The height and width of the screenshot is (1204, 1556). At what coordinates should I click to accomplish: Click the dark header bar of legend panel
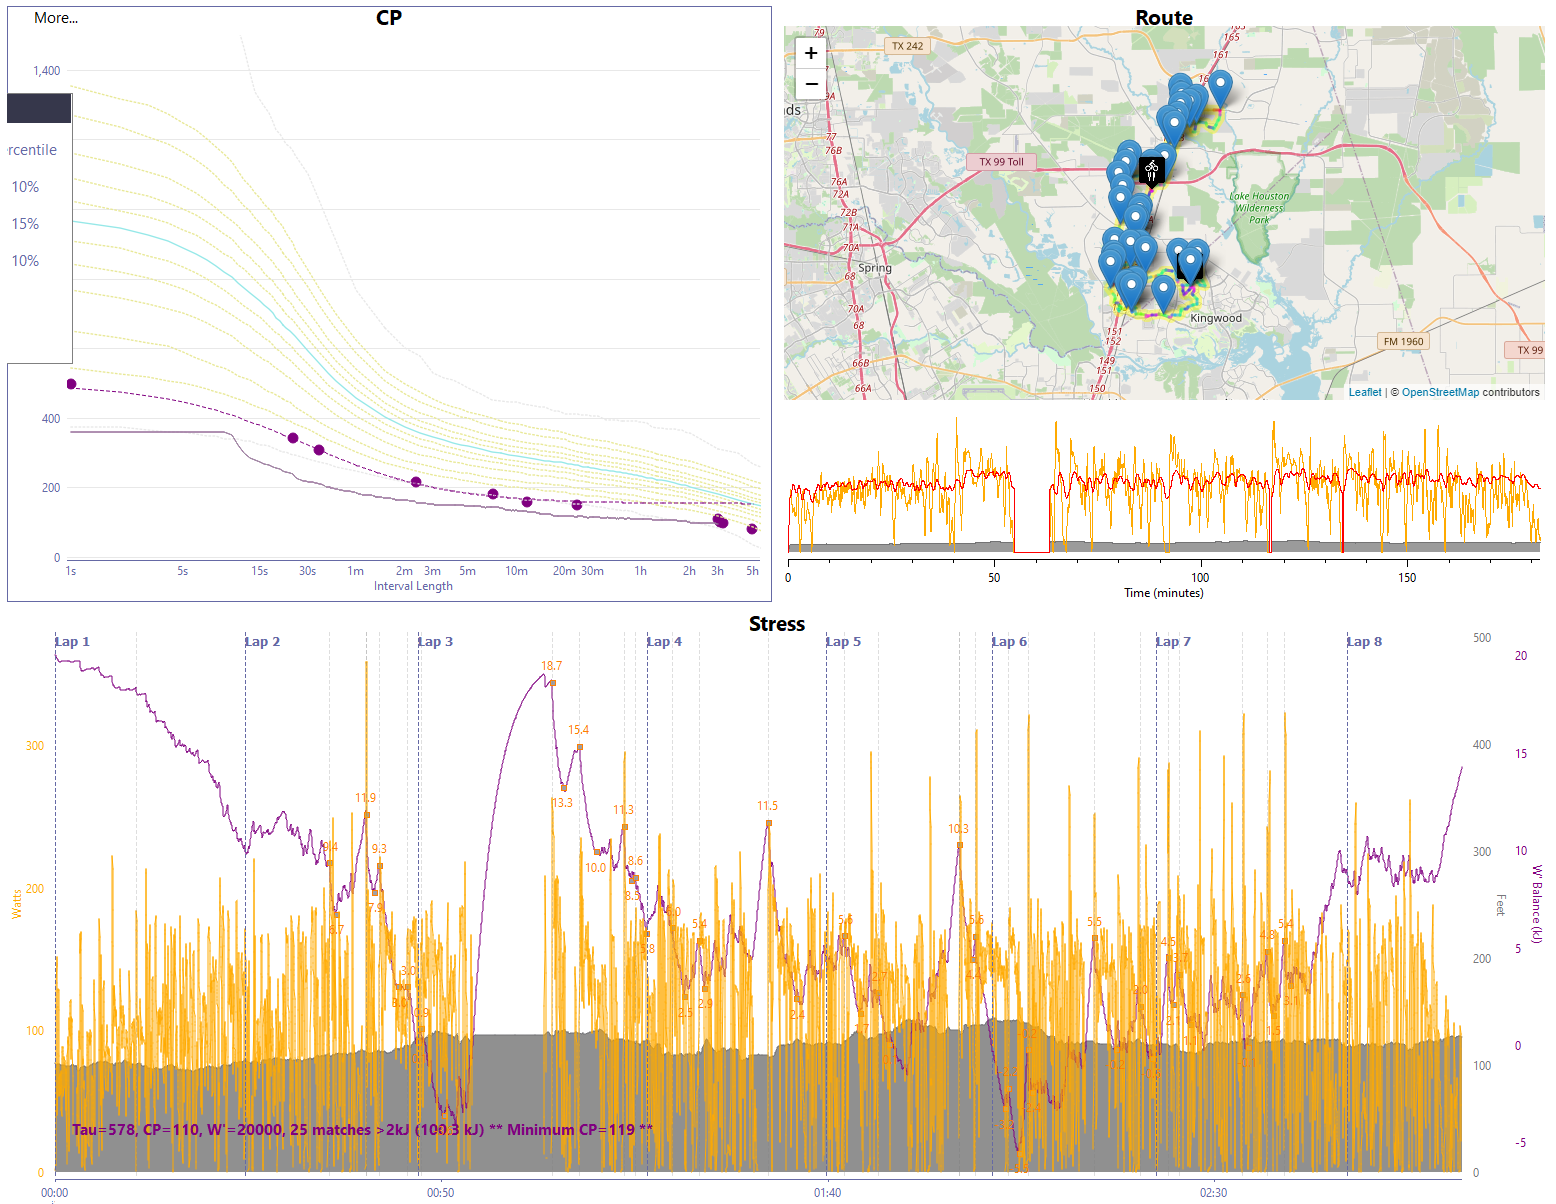39,108
